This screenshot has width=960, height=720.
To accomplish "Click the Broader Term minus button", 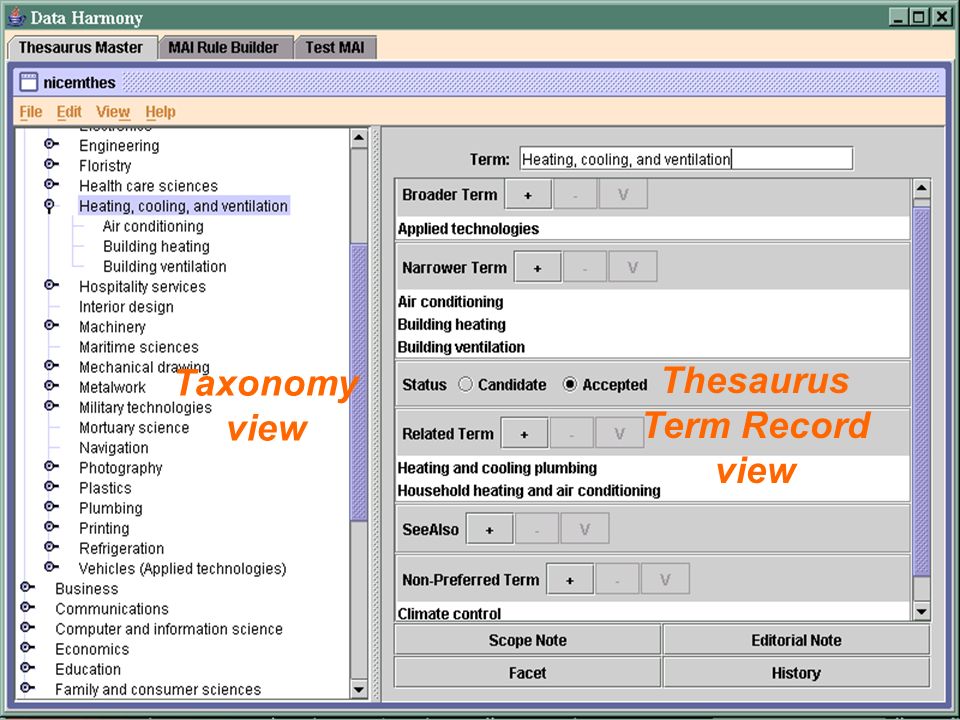I will click(x=575, y=195).
